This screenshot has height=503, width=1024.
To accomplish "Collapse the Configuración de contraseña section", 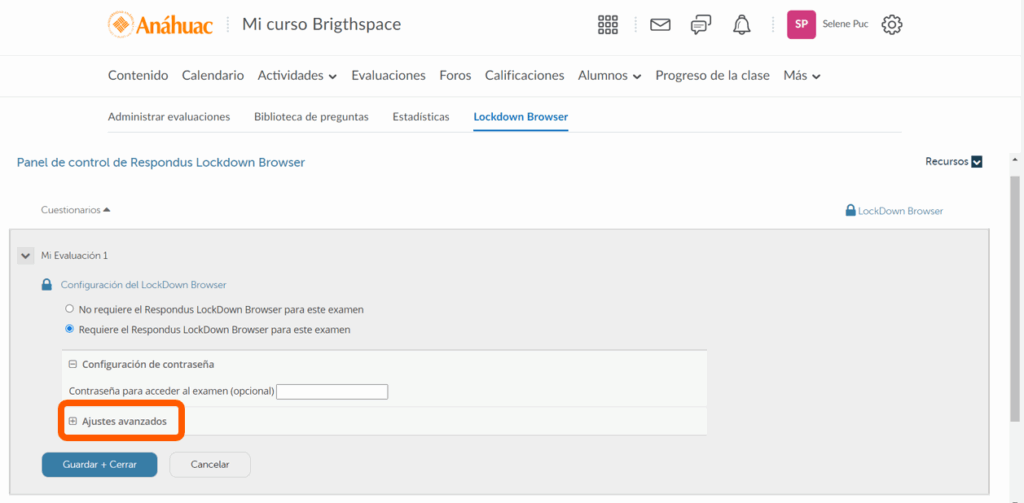I will coord(73,364).
